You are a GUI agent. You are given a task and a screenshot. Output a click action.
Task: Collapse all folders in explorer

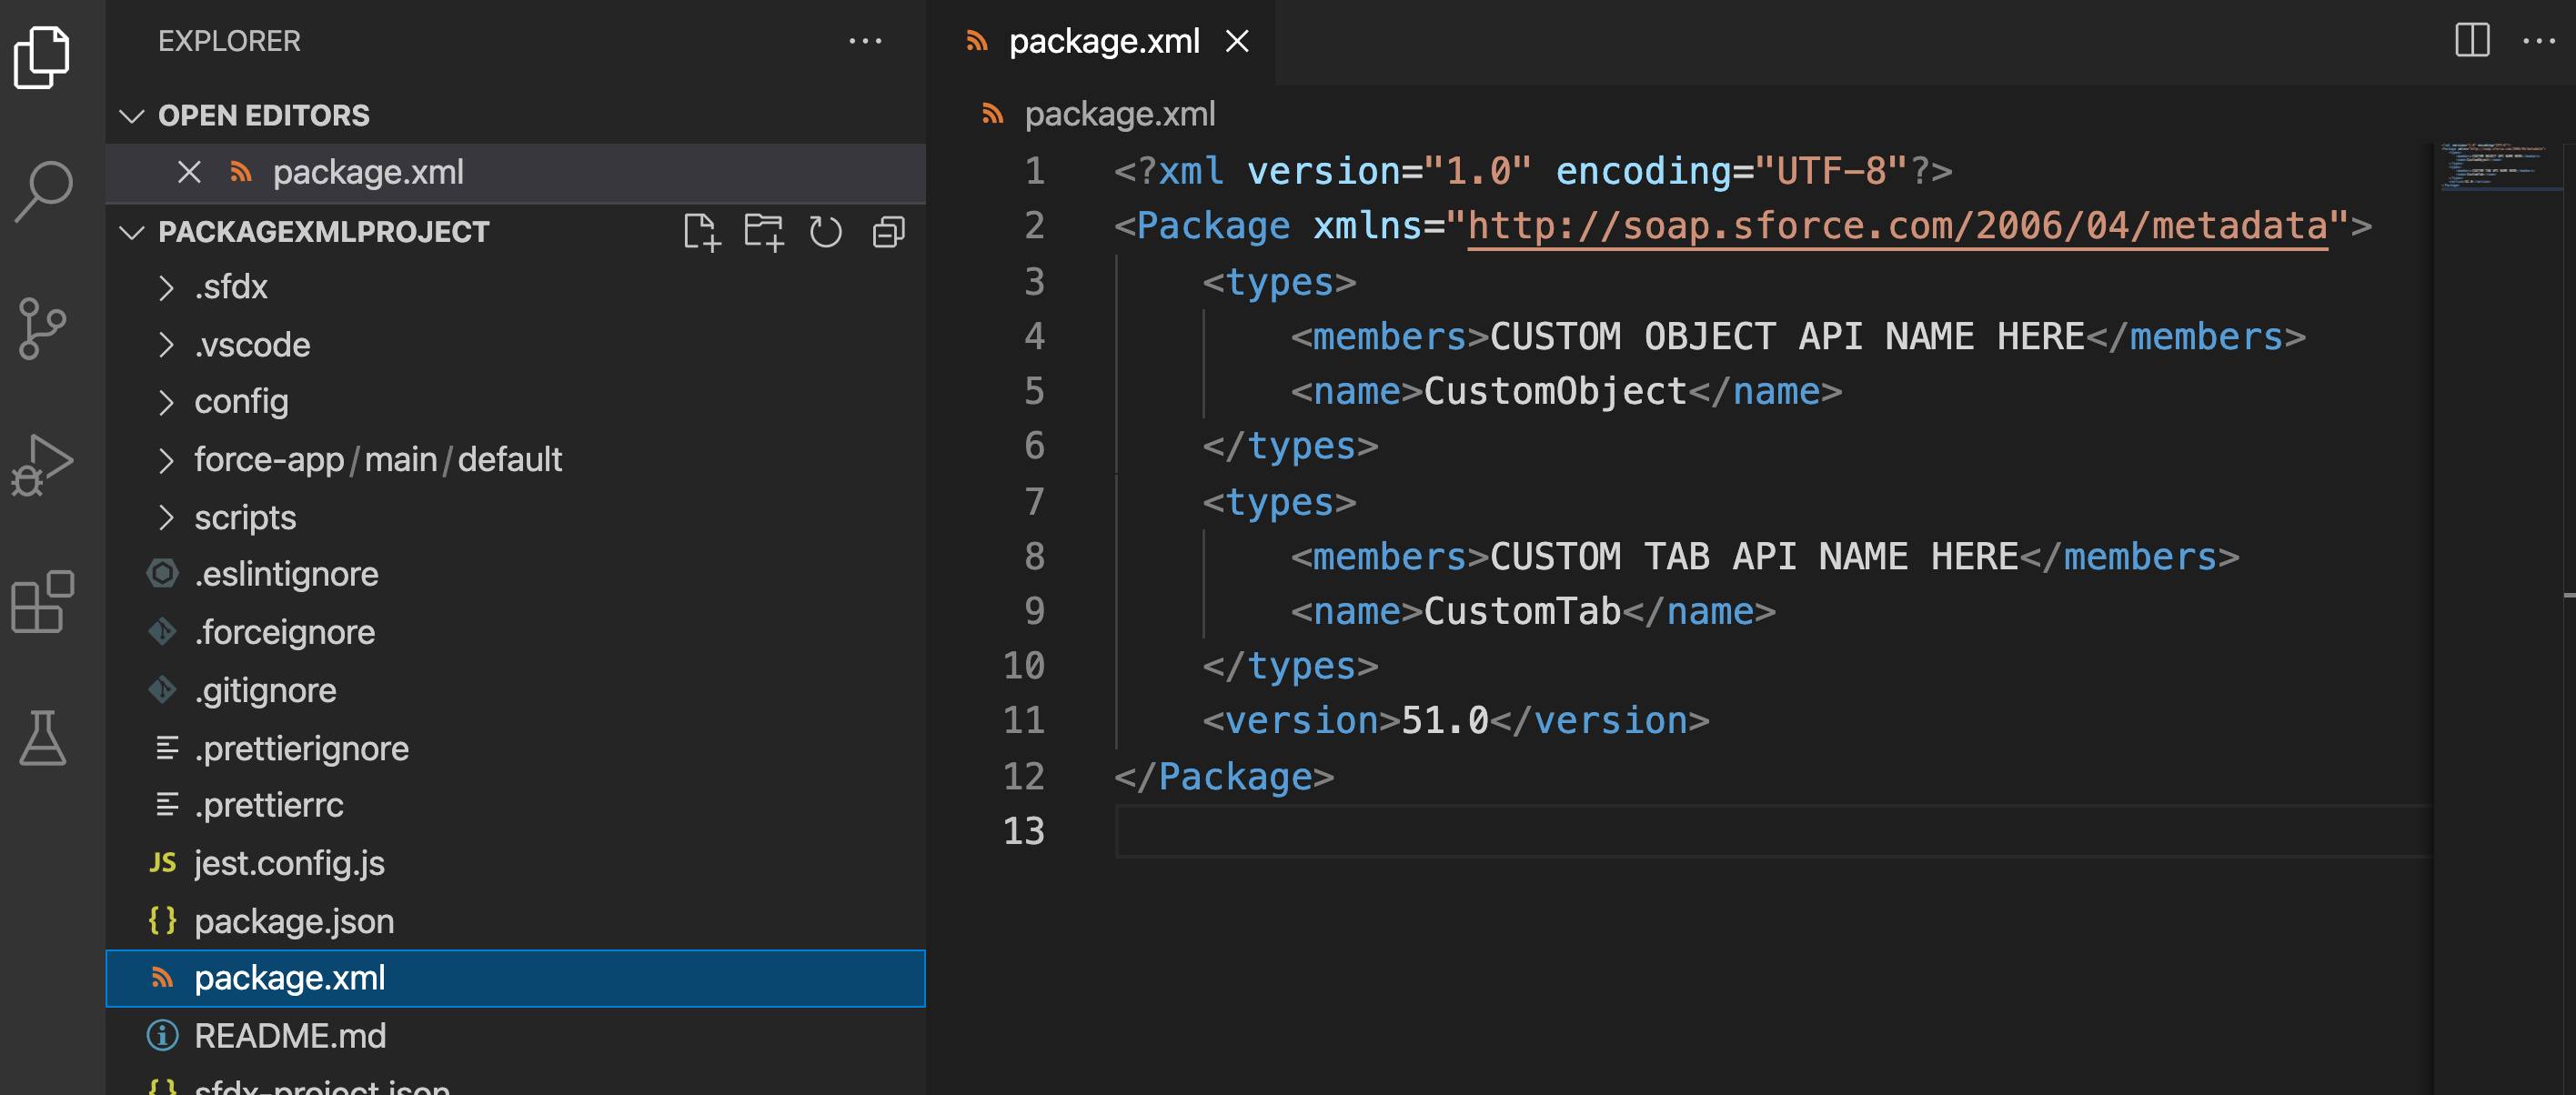point(888,232)
